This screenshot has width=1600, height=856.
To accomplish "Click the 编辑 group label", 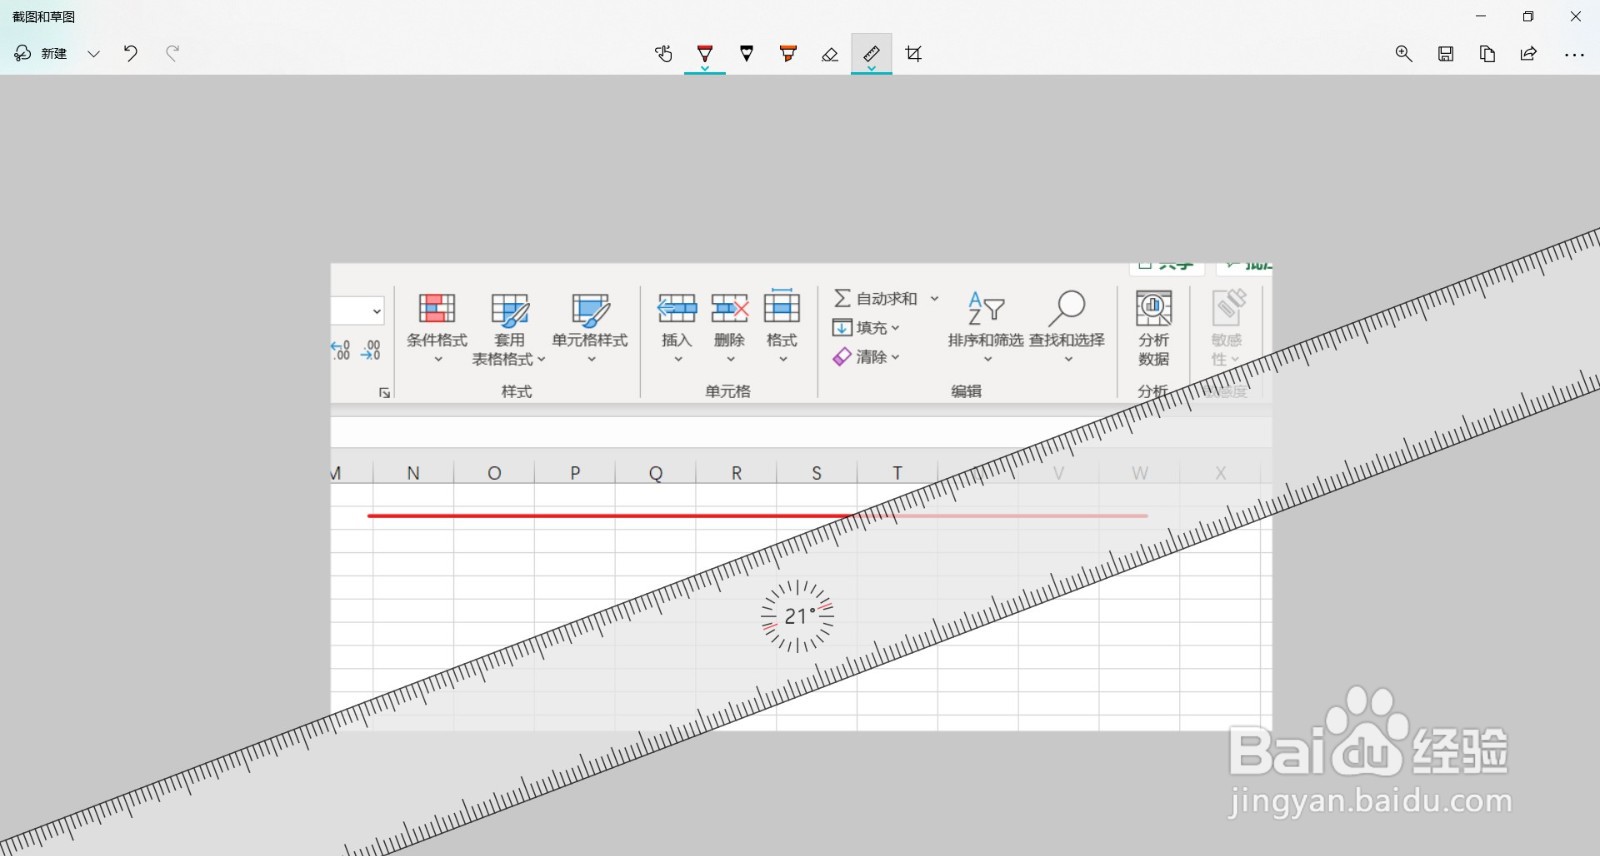I will (966, 391).
